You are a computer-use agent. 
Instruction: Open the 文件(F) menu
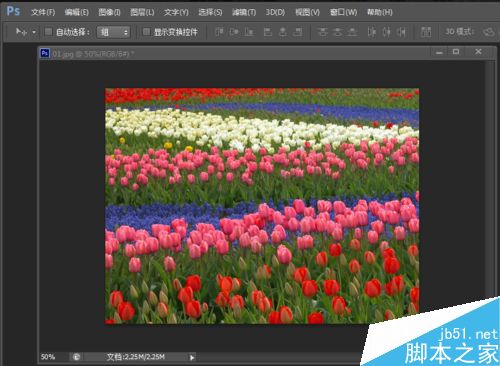tap(43, 12)
